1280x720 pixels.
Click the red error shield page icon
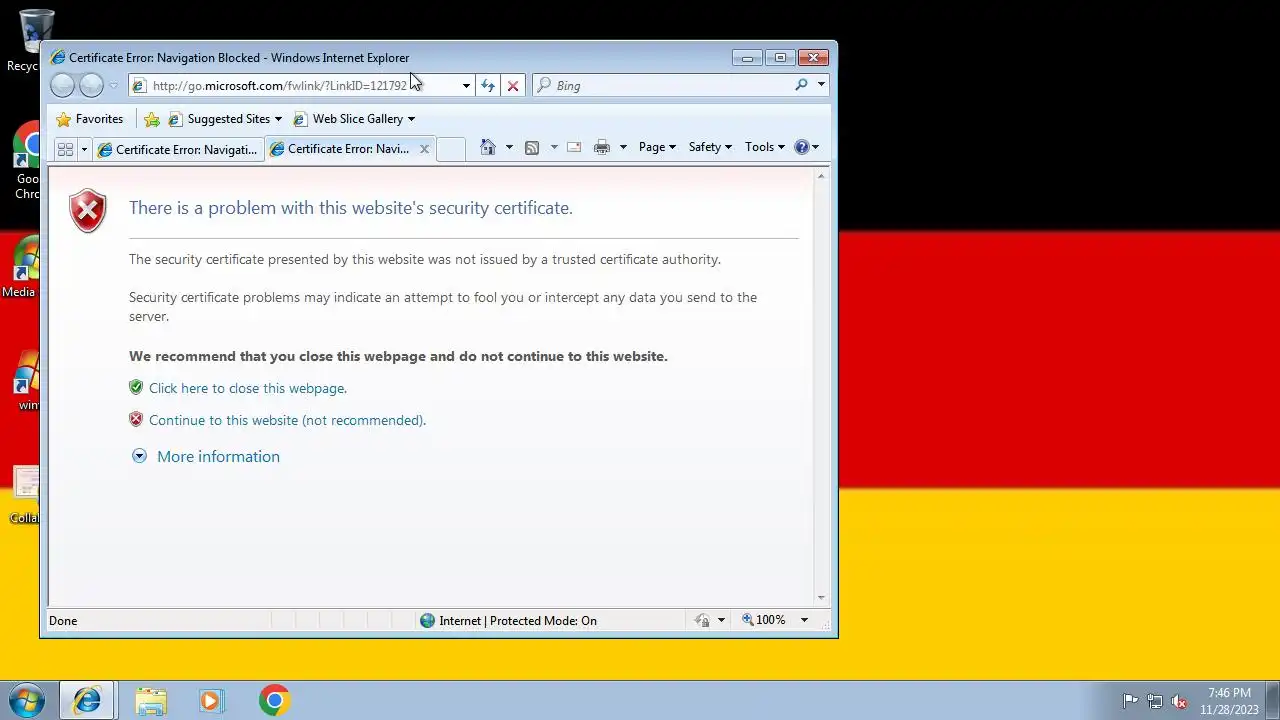click(x=88, y=211)
